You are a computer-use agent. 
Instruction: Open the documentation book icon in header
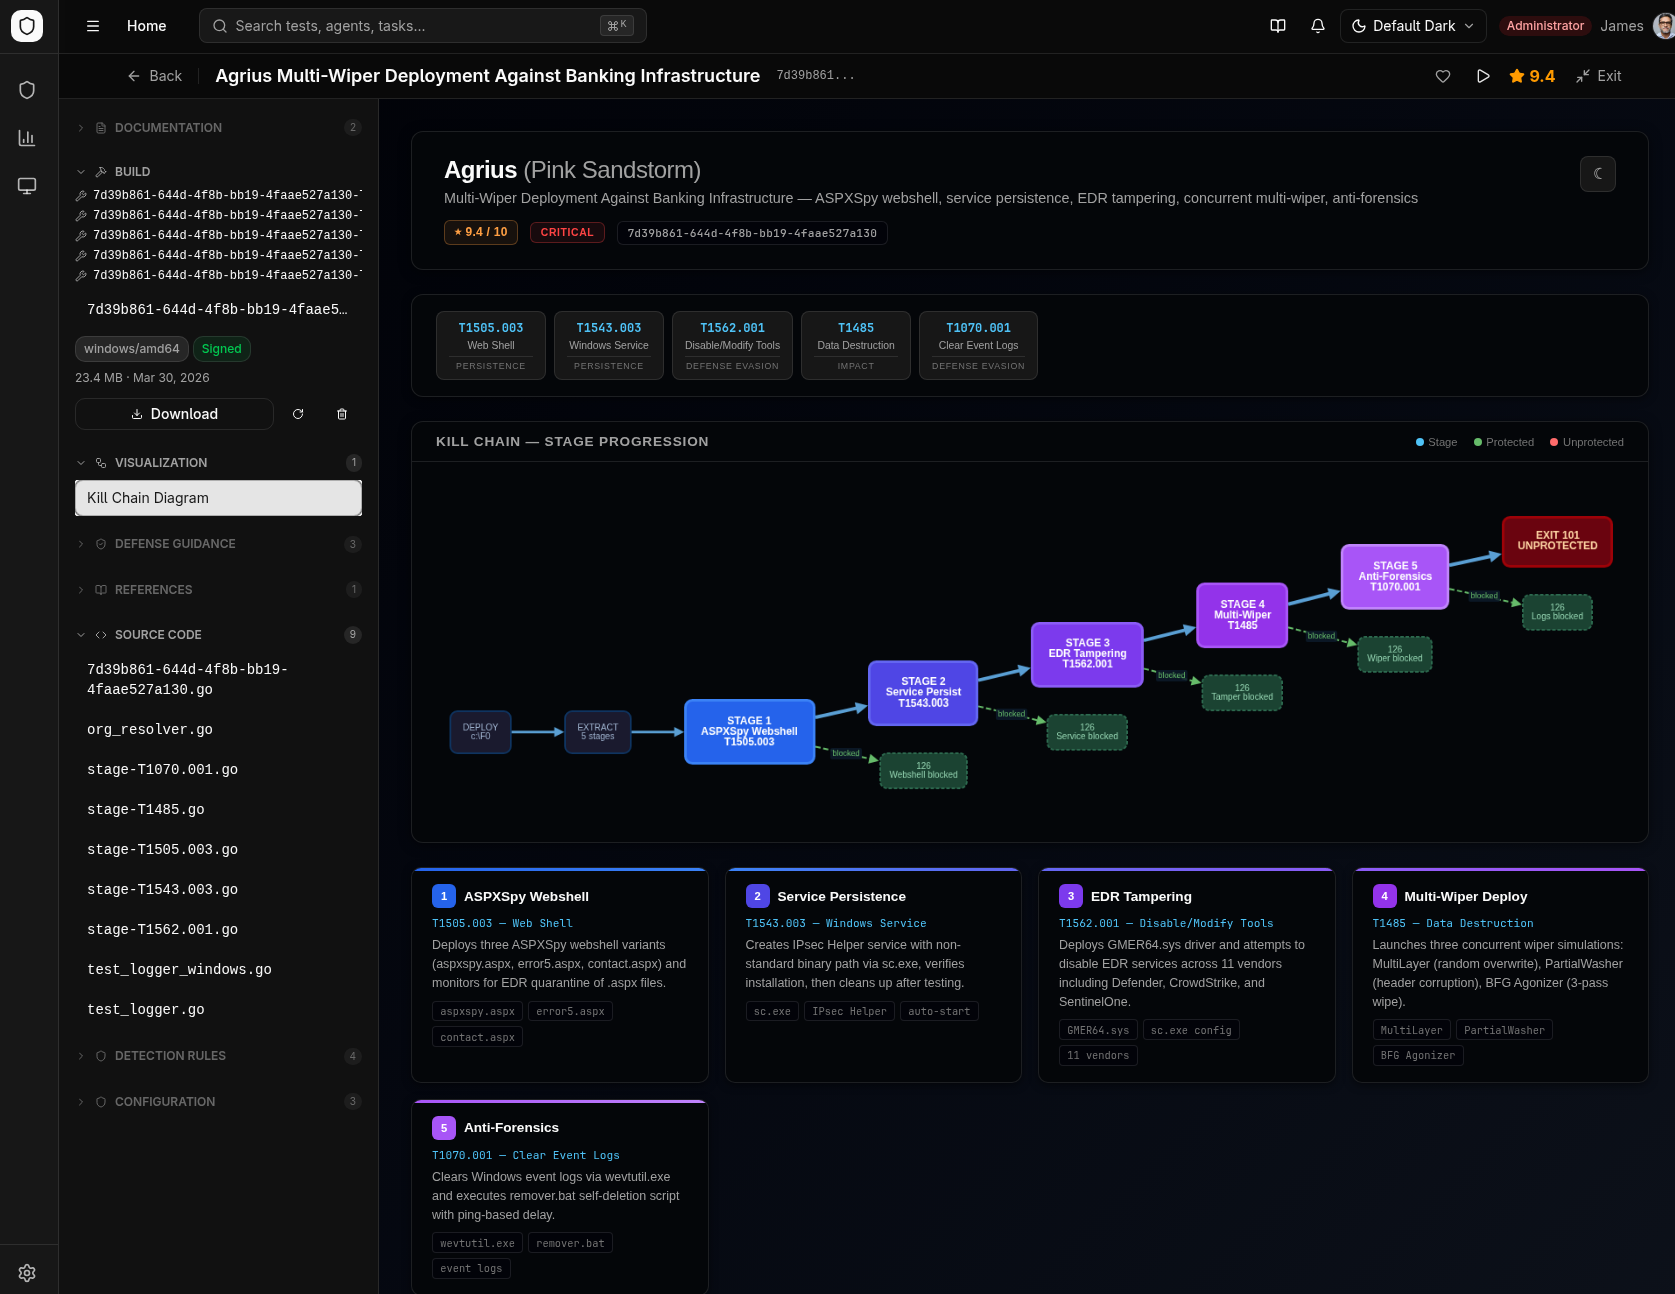pyautogui.click(x=1278, y=26)
